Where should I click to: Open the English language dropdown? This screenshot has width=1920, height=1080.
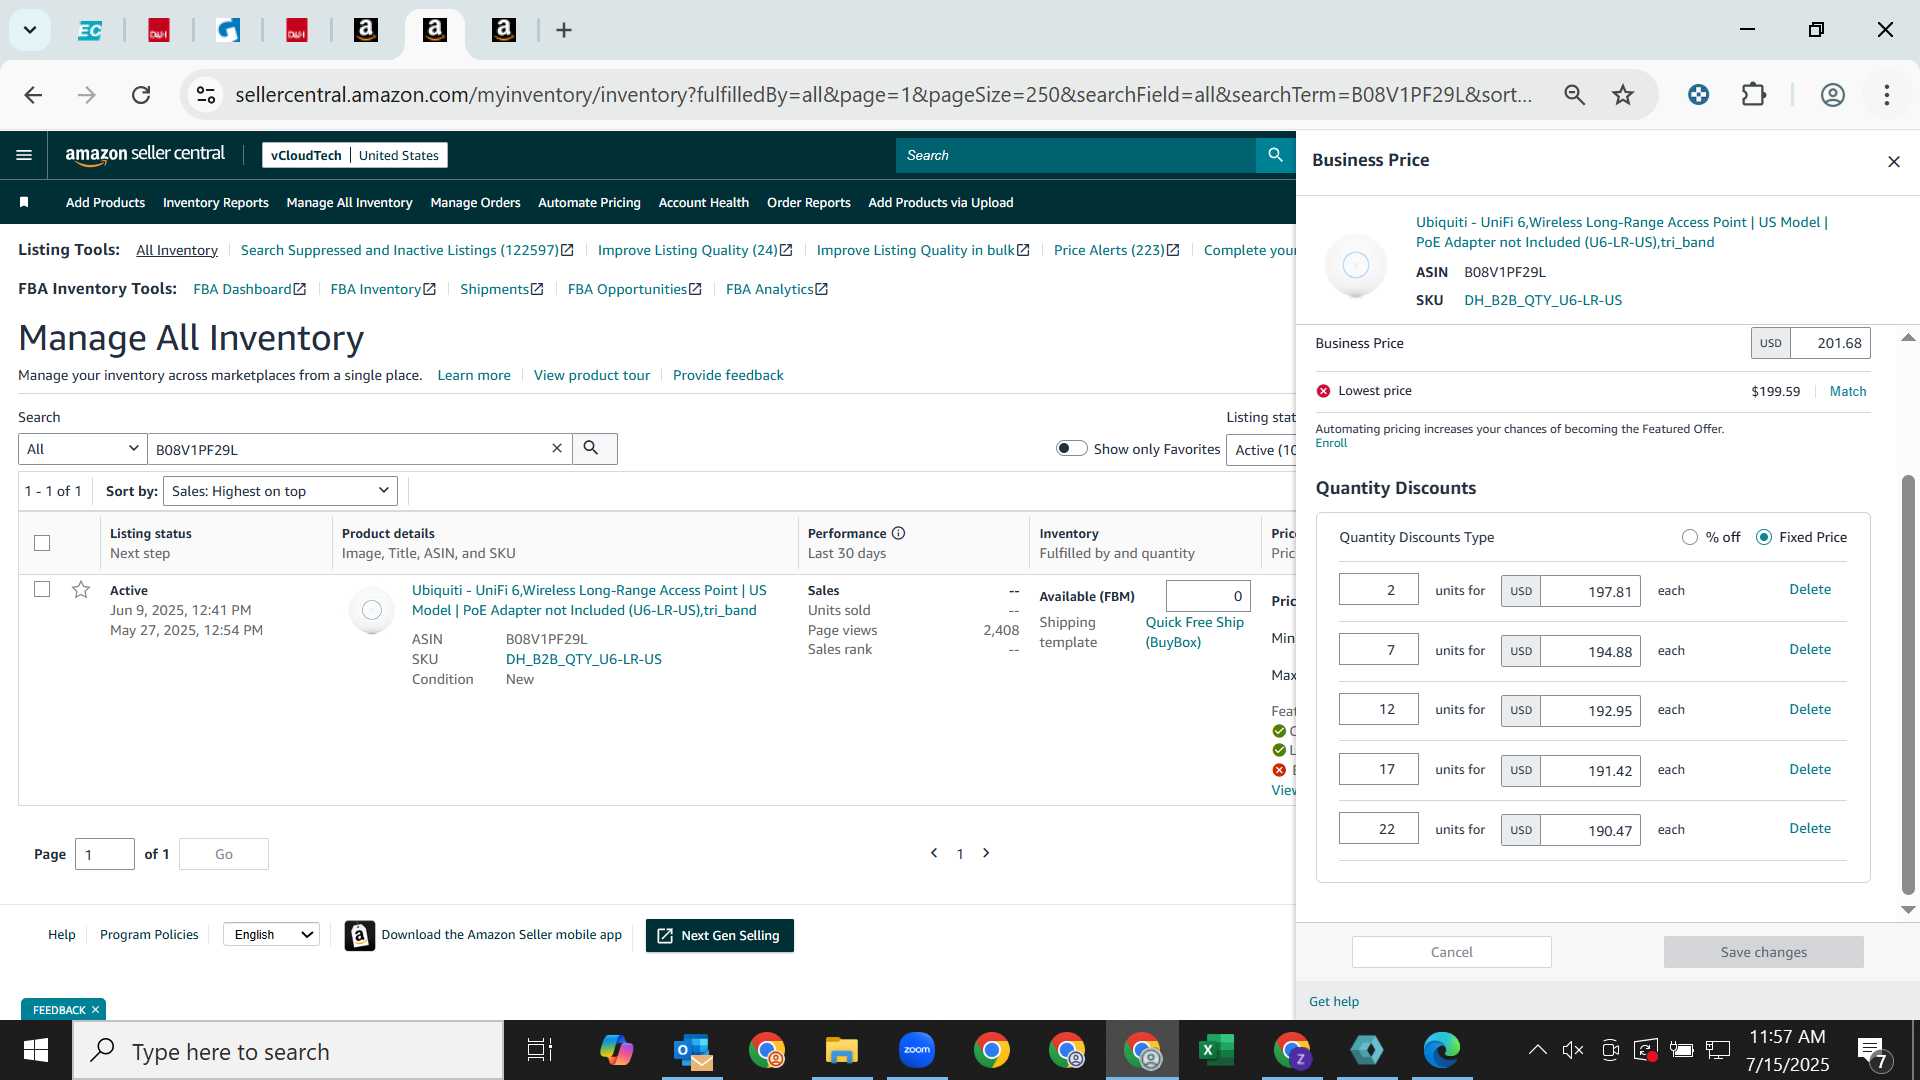(271, 934)
